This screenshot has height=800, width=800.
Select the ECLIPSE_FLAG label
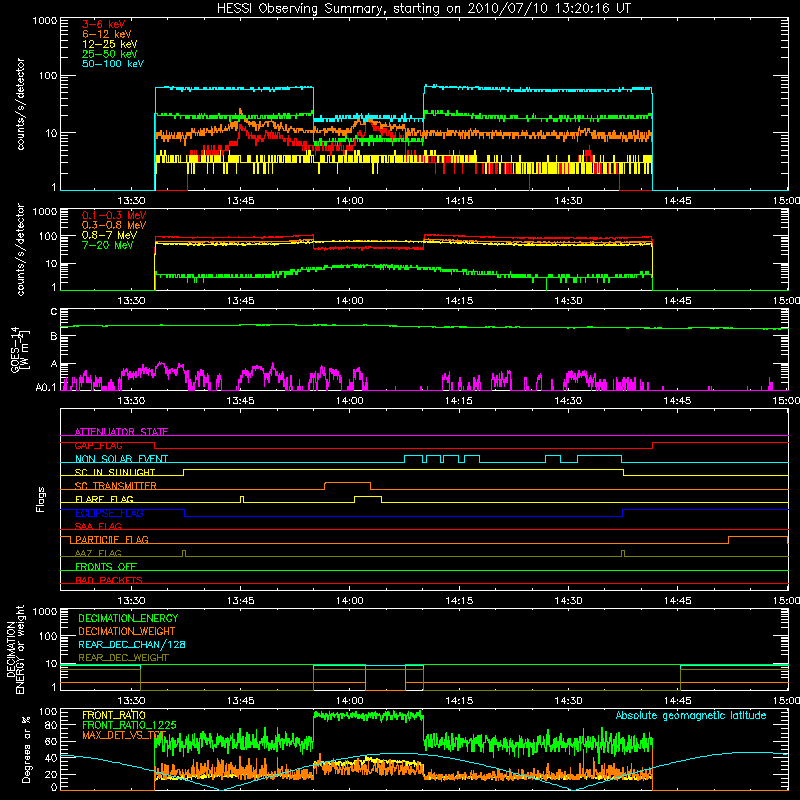coord(109,513)
